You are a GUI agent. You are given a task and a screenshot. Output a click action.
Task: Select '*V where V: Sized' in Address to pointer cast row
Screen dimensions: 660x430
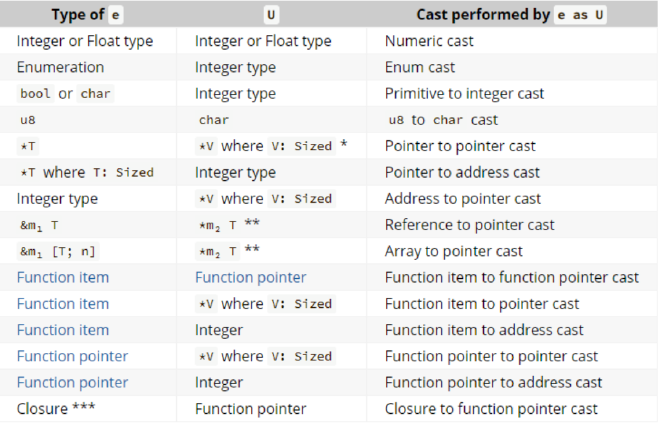266,199
